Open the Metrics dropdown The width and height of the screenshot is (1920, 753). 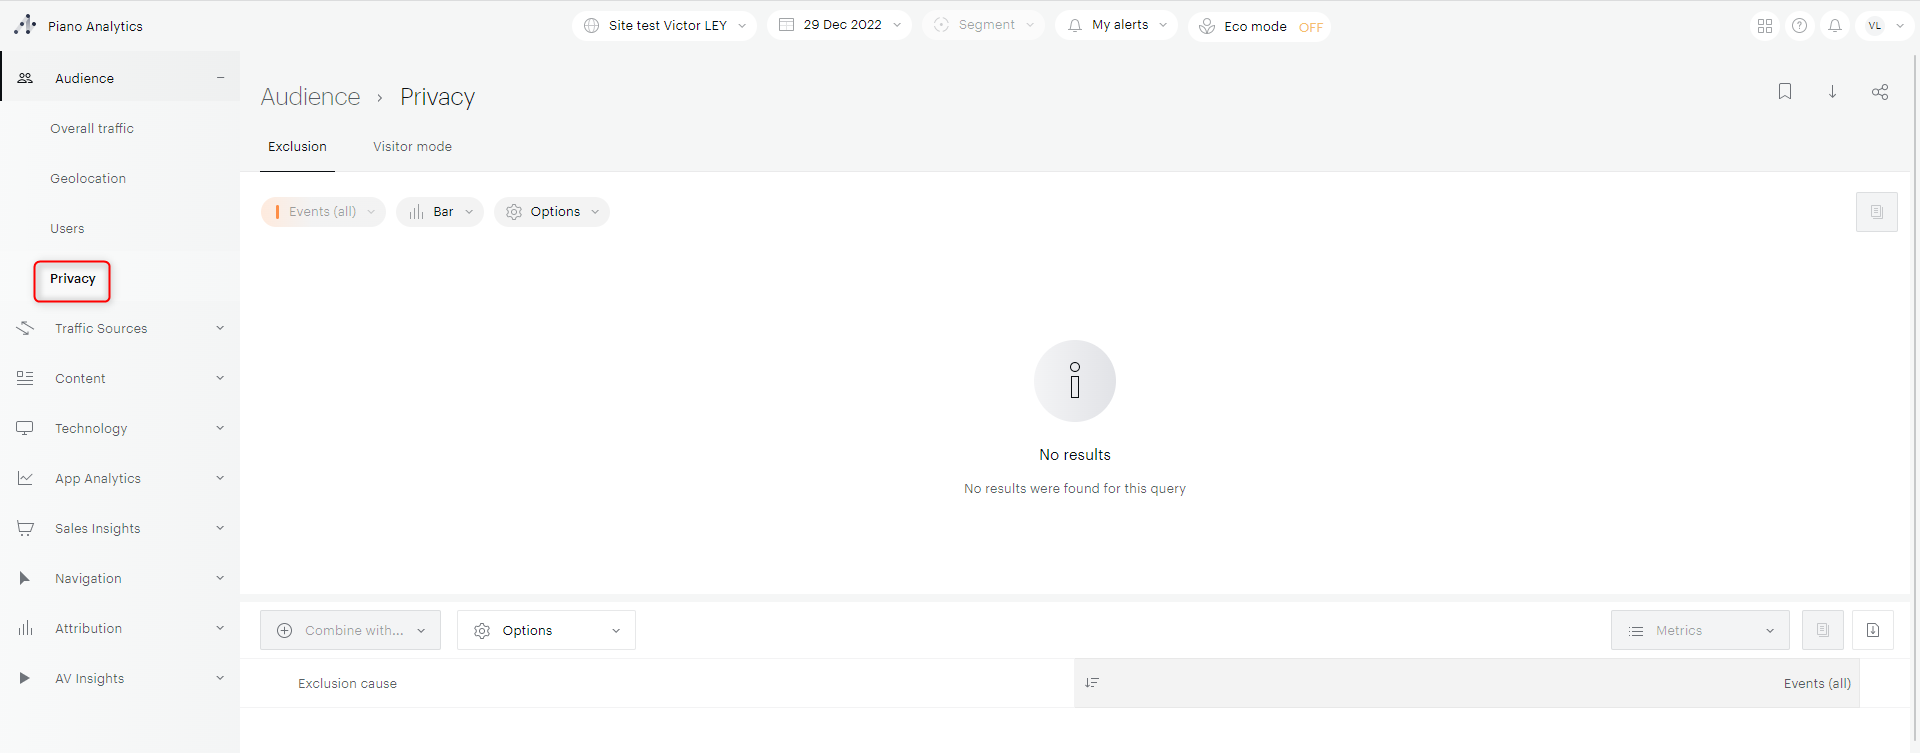(1700, 630)
